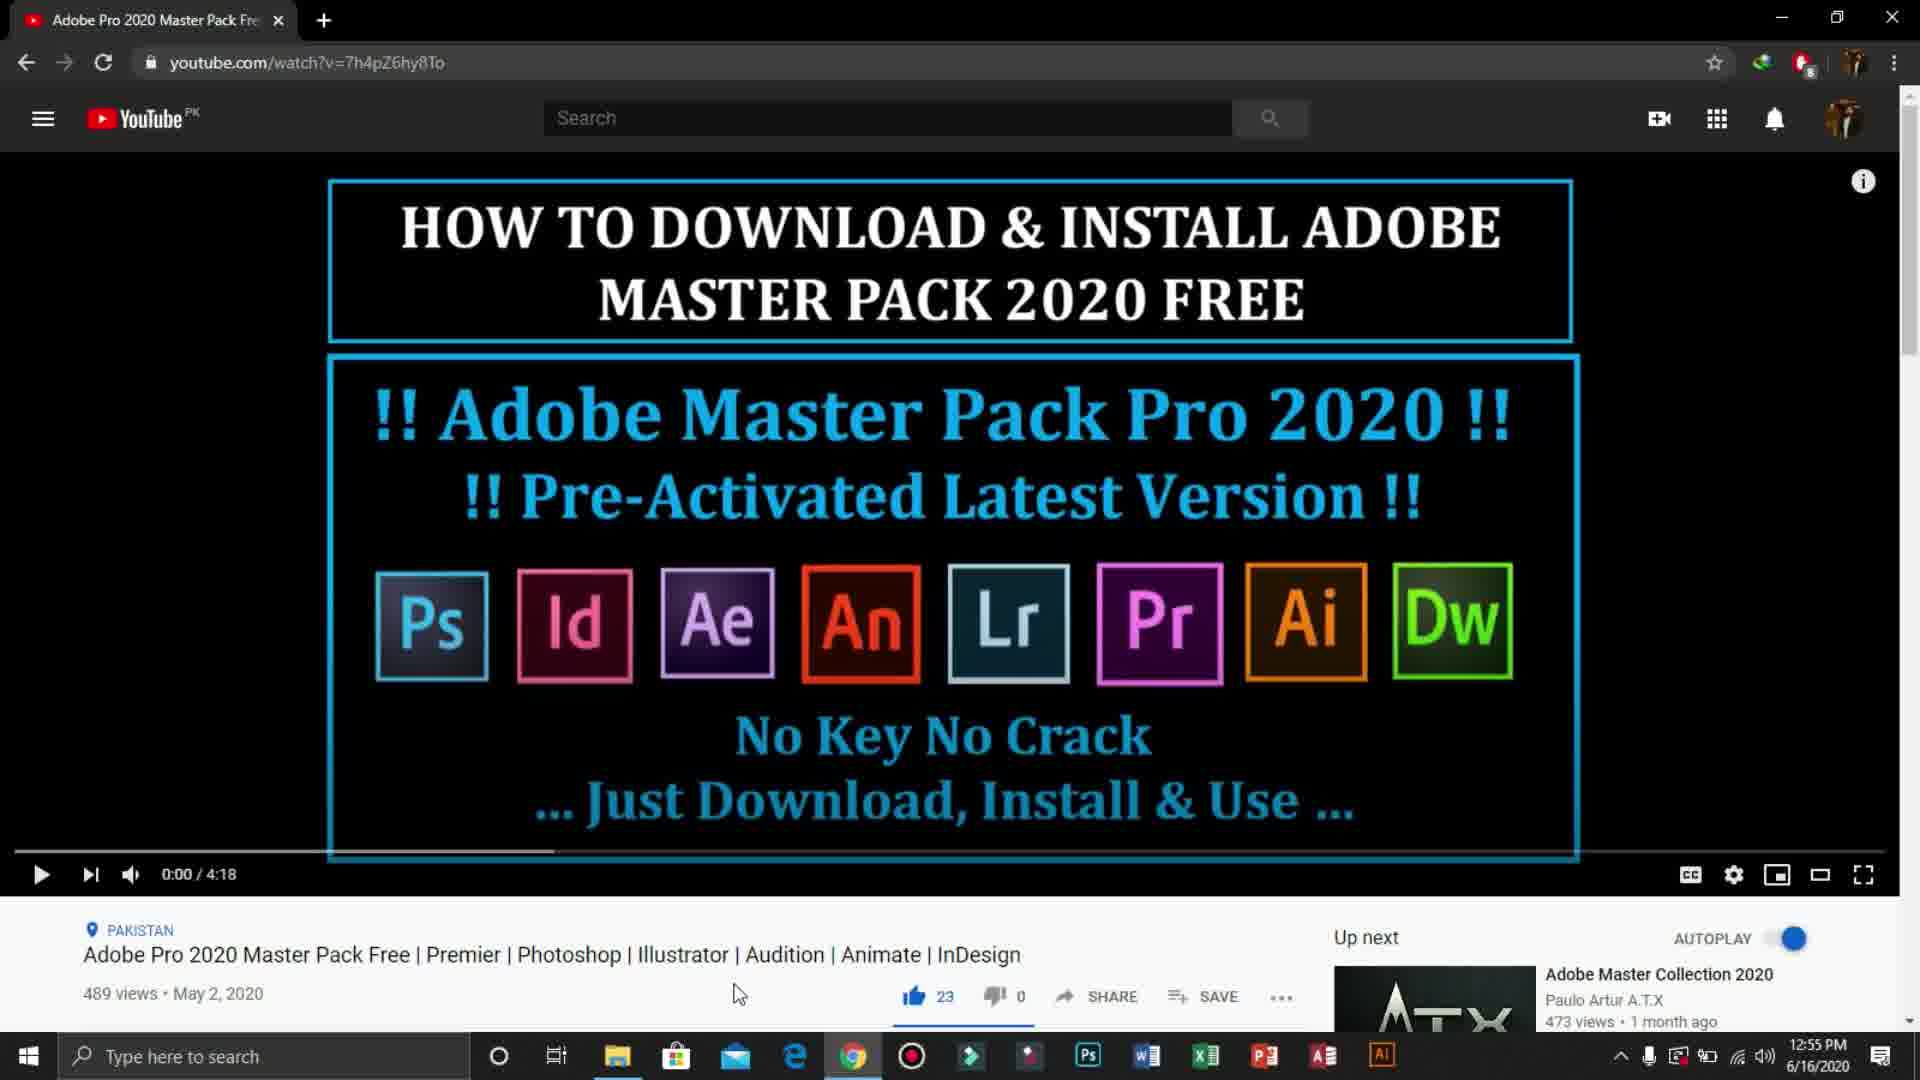
Task: Skip to the next video
Action: (91, 875)
